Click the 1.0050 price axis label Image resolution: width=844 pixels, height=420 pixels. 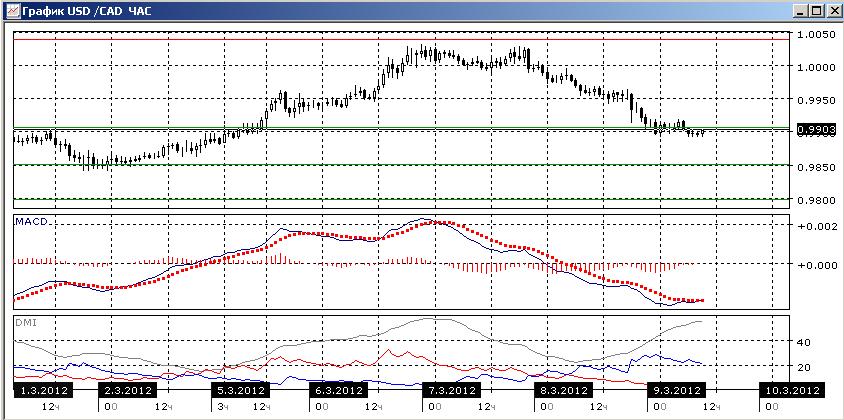[817, 34]
